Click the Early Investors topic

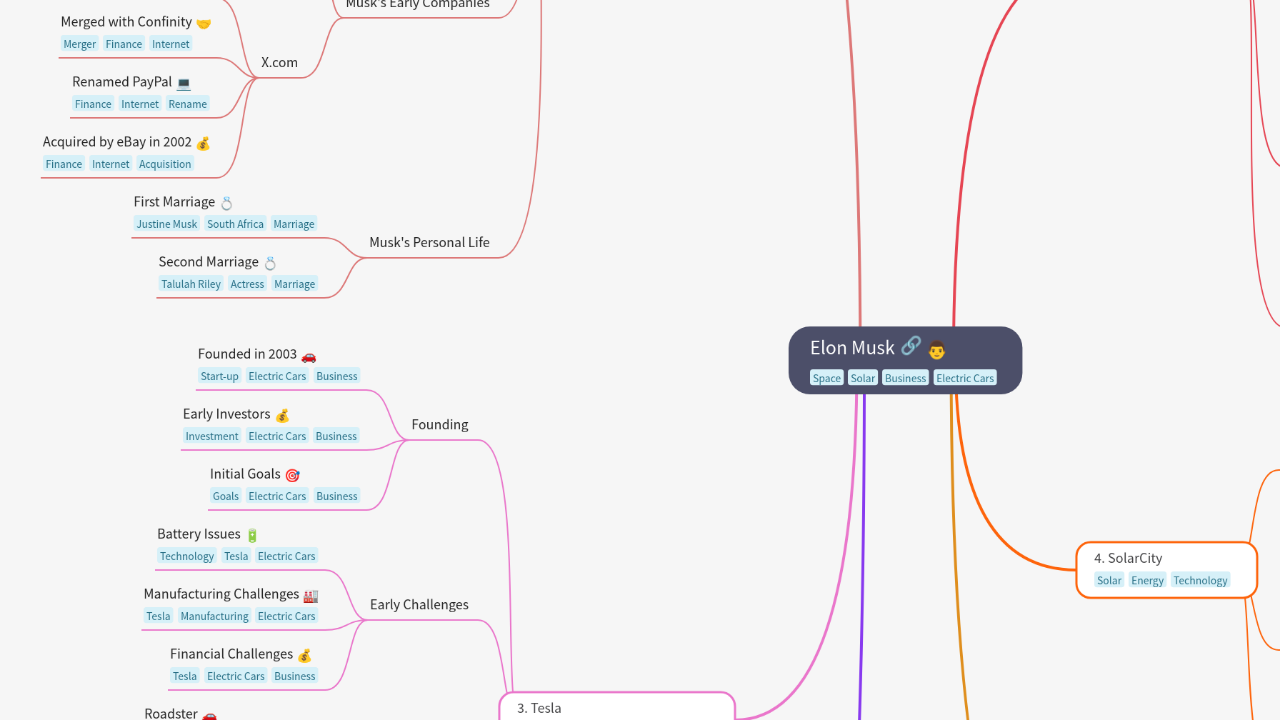tap(226, 414)
